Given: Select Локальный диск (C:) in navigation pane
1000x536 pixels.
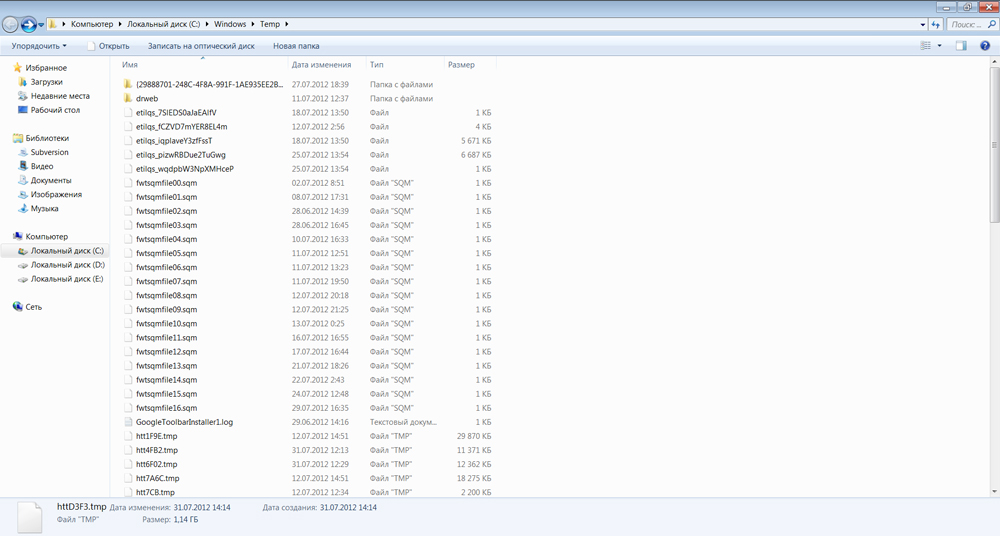Looking at the screenshot, I should (67, 251).
